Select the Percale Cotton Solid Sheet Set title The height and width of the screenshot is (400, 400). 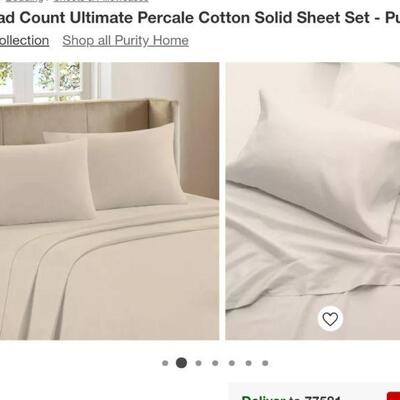[200, 18]
